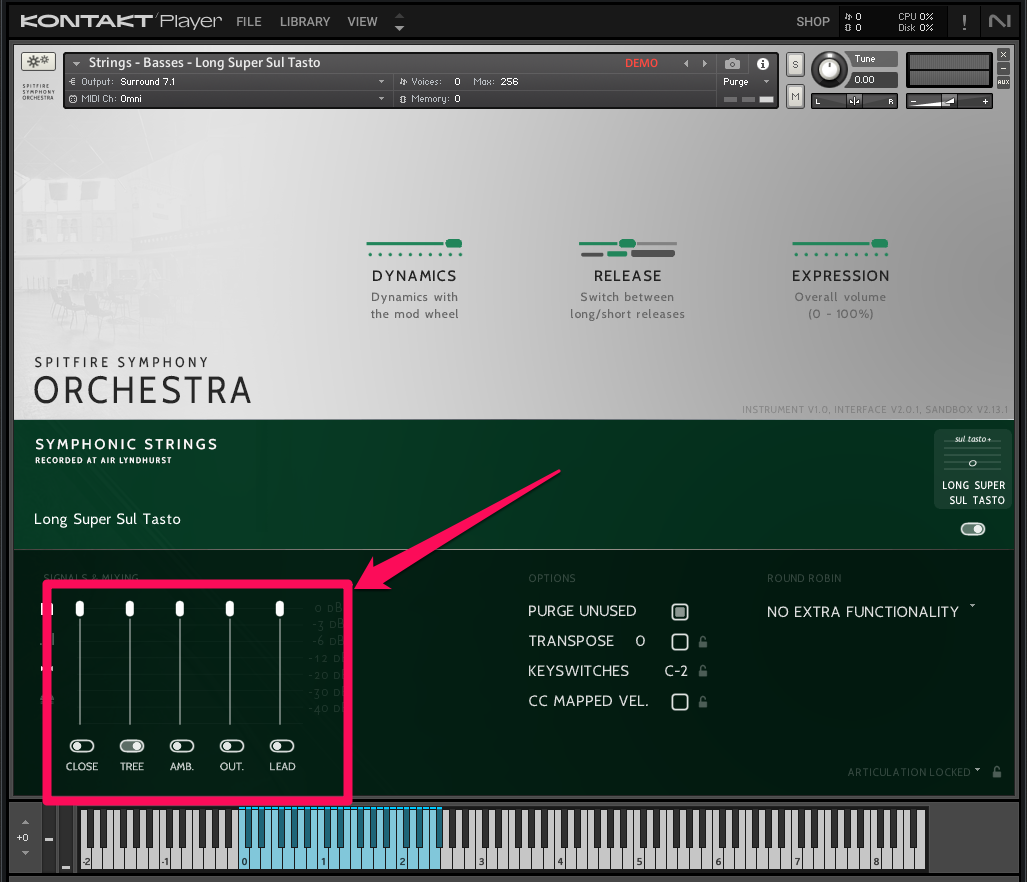1027x882 pixels.
Task: Click the rack view up/down arrows icon
Action: click(x=399, y=22)
